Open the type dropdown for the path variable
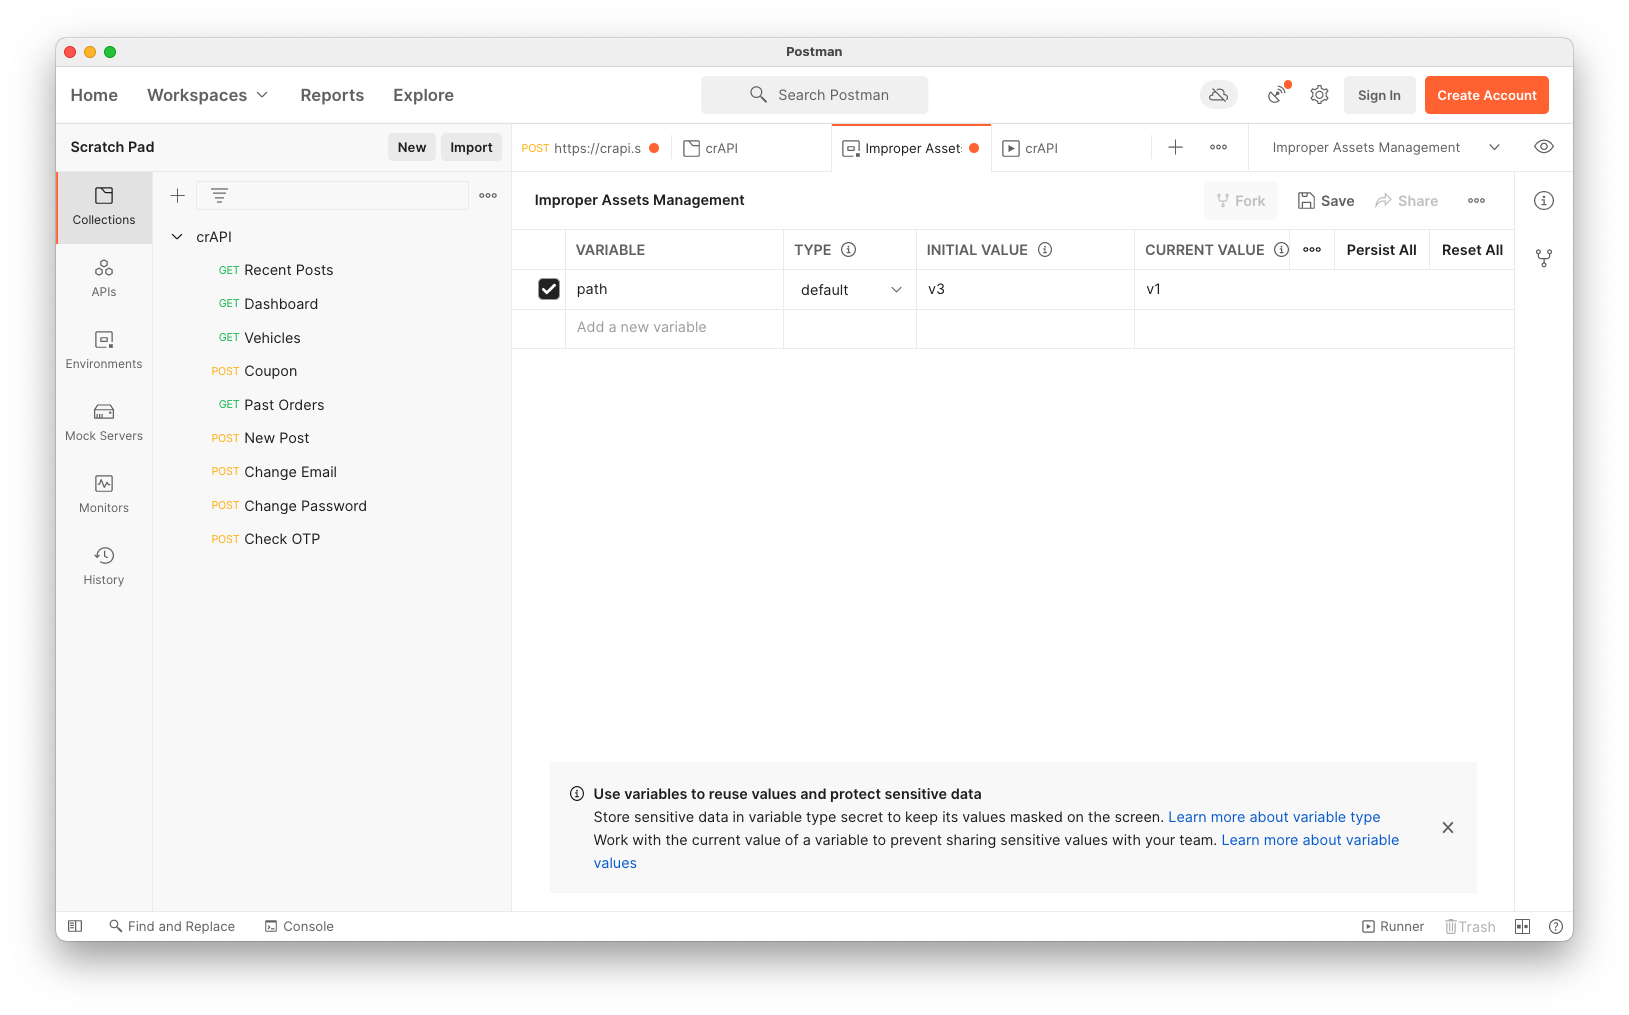Viewport: 1629px width, 1015px height. coord(851,290)
